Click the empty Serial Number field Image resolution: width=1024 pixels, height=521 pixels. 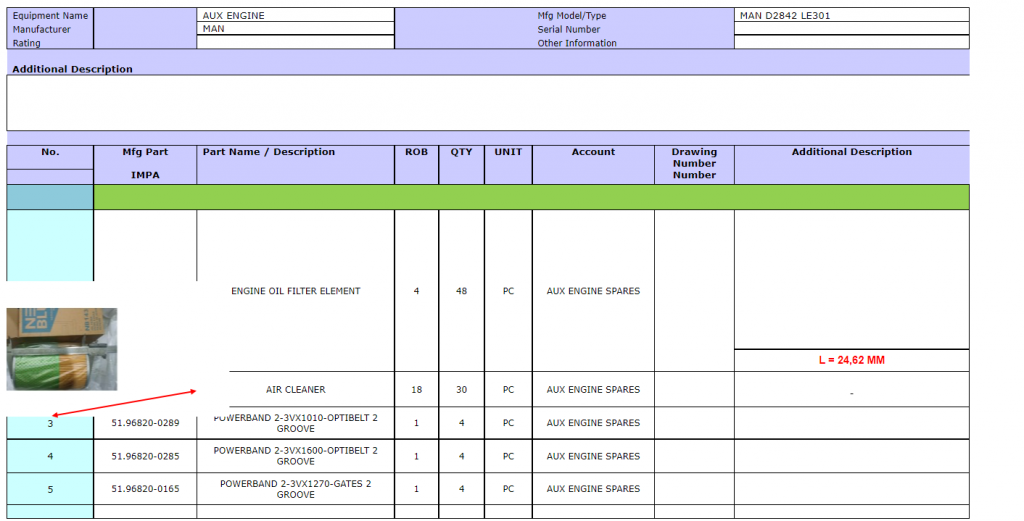(x=851, y=29)
